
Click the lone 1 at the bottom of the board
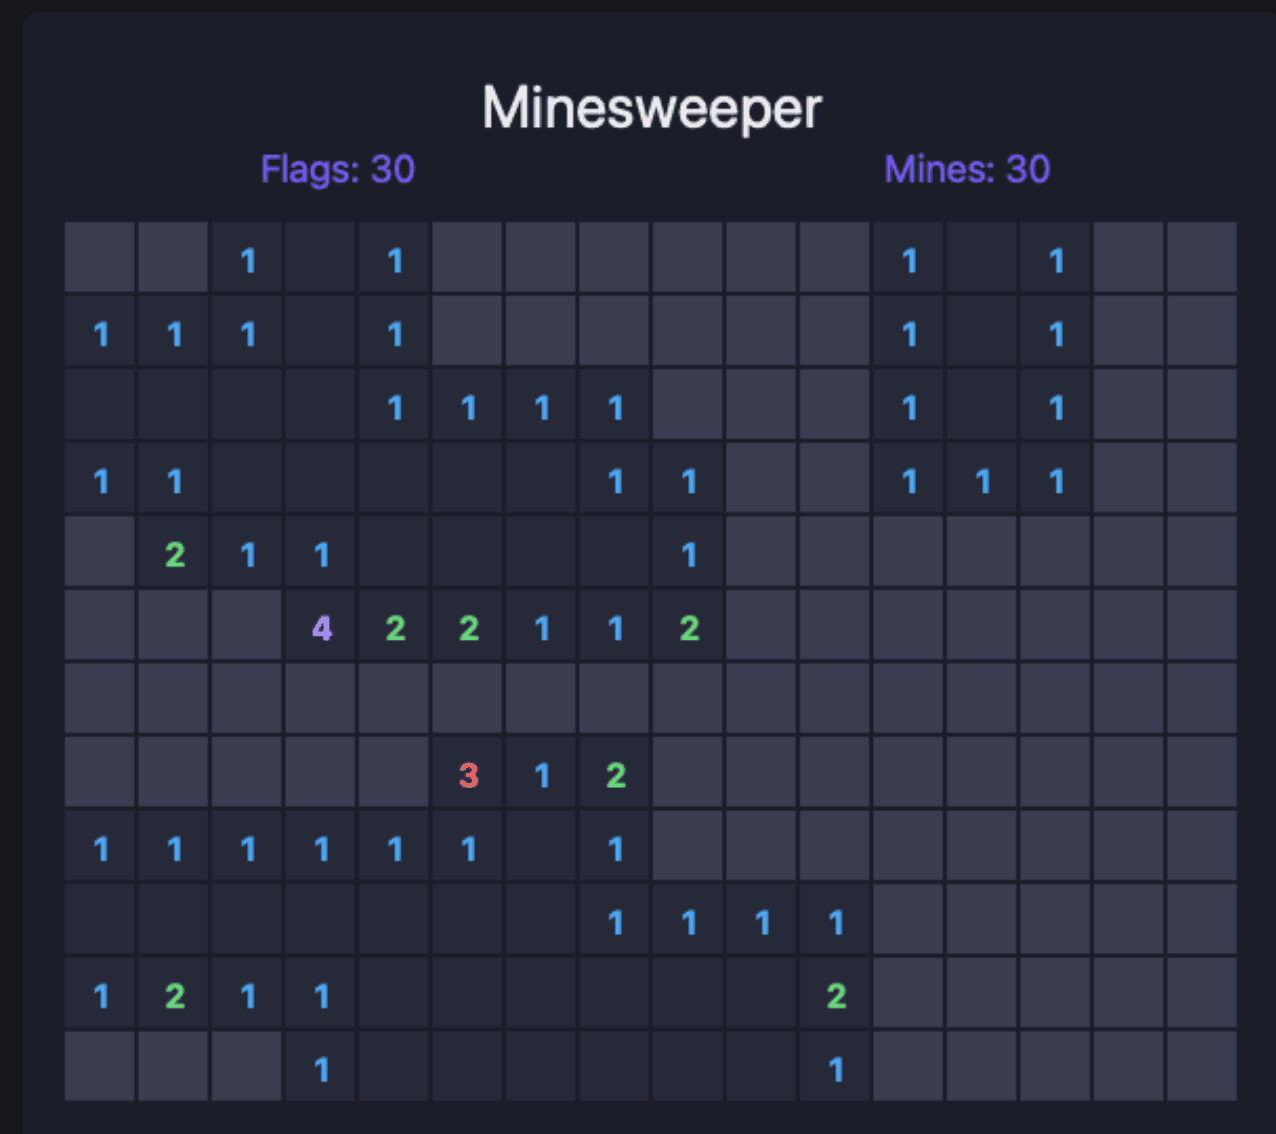point(320,1069)
